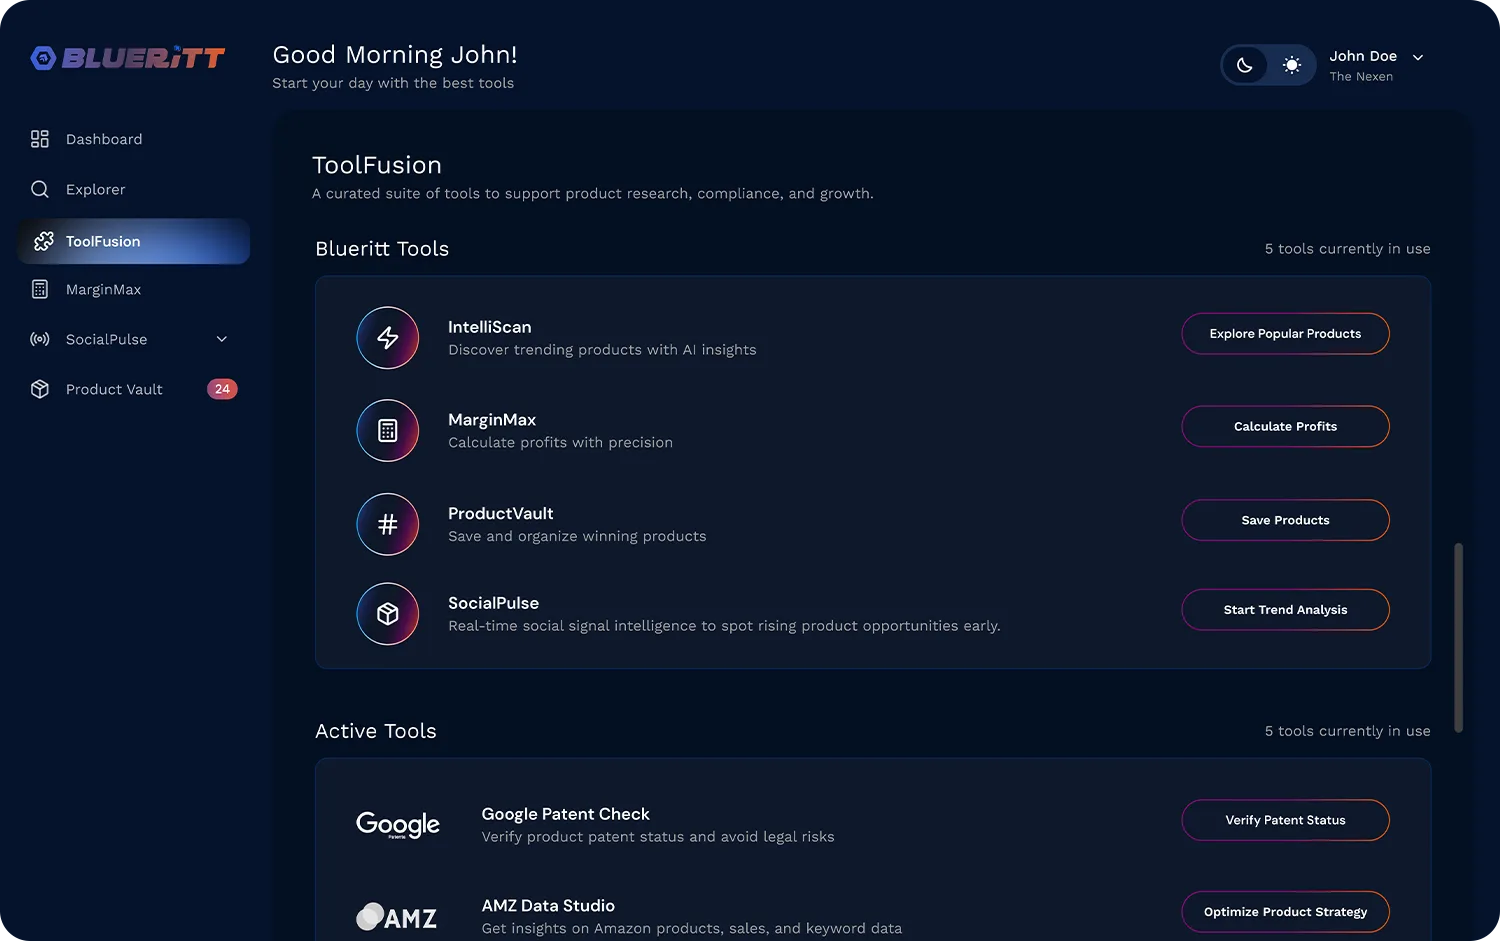The width and height of the screenshot is (1500, 941).
Task: Click the vertical page scrollbar thumb
Action: point(1459,638)
